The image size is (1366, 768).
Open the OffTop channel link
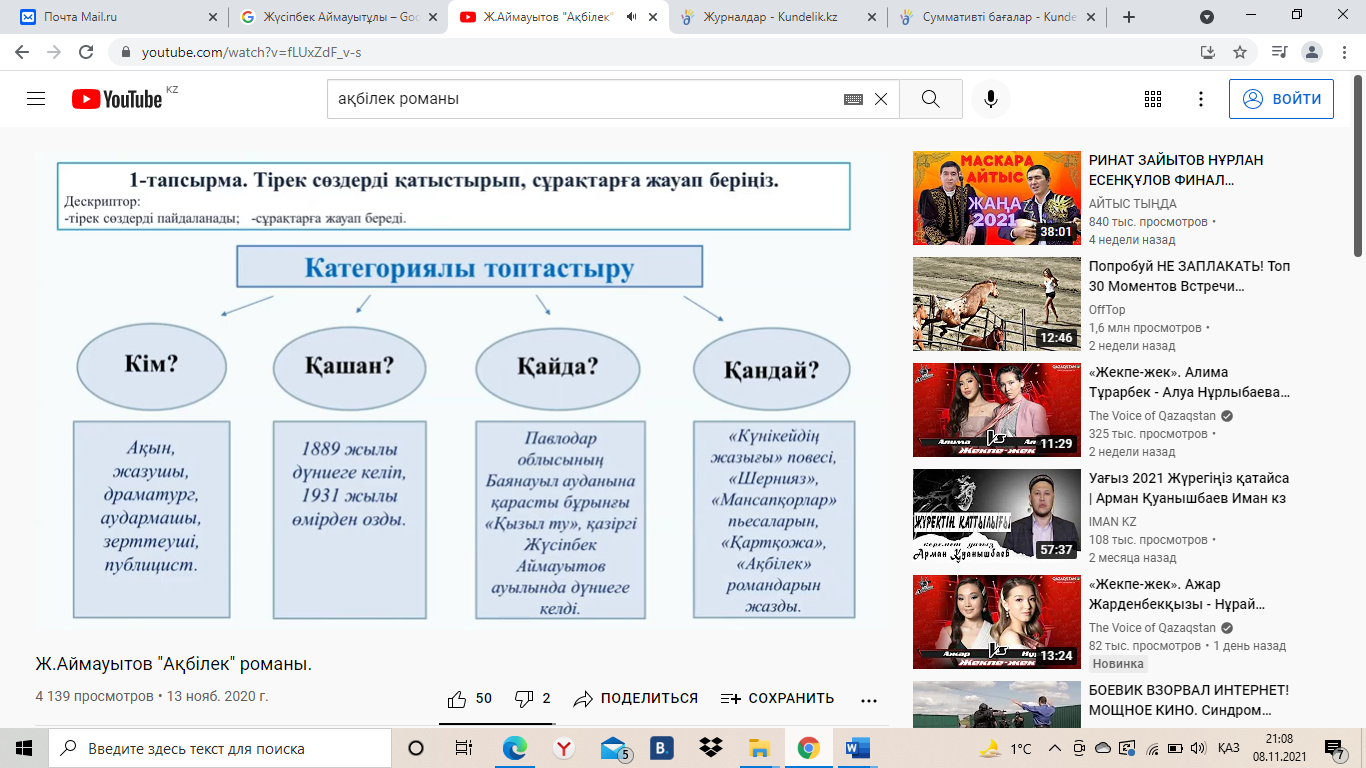(1107, 310)
